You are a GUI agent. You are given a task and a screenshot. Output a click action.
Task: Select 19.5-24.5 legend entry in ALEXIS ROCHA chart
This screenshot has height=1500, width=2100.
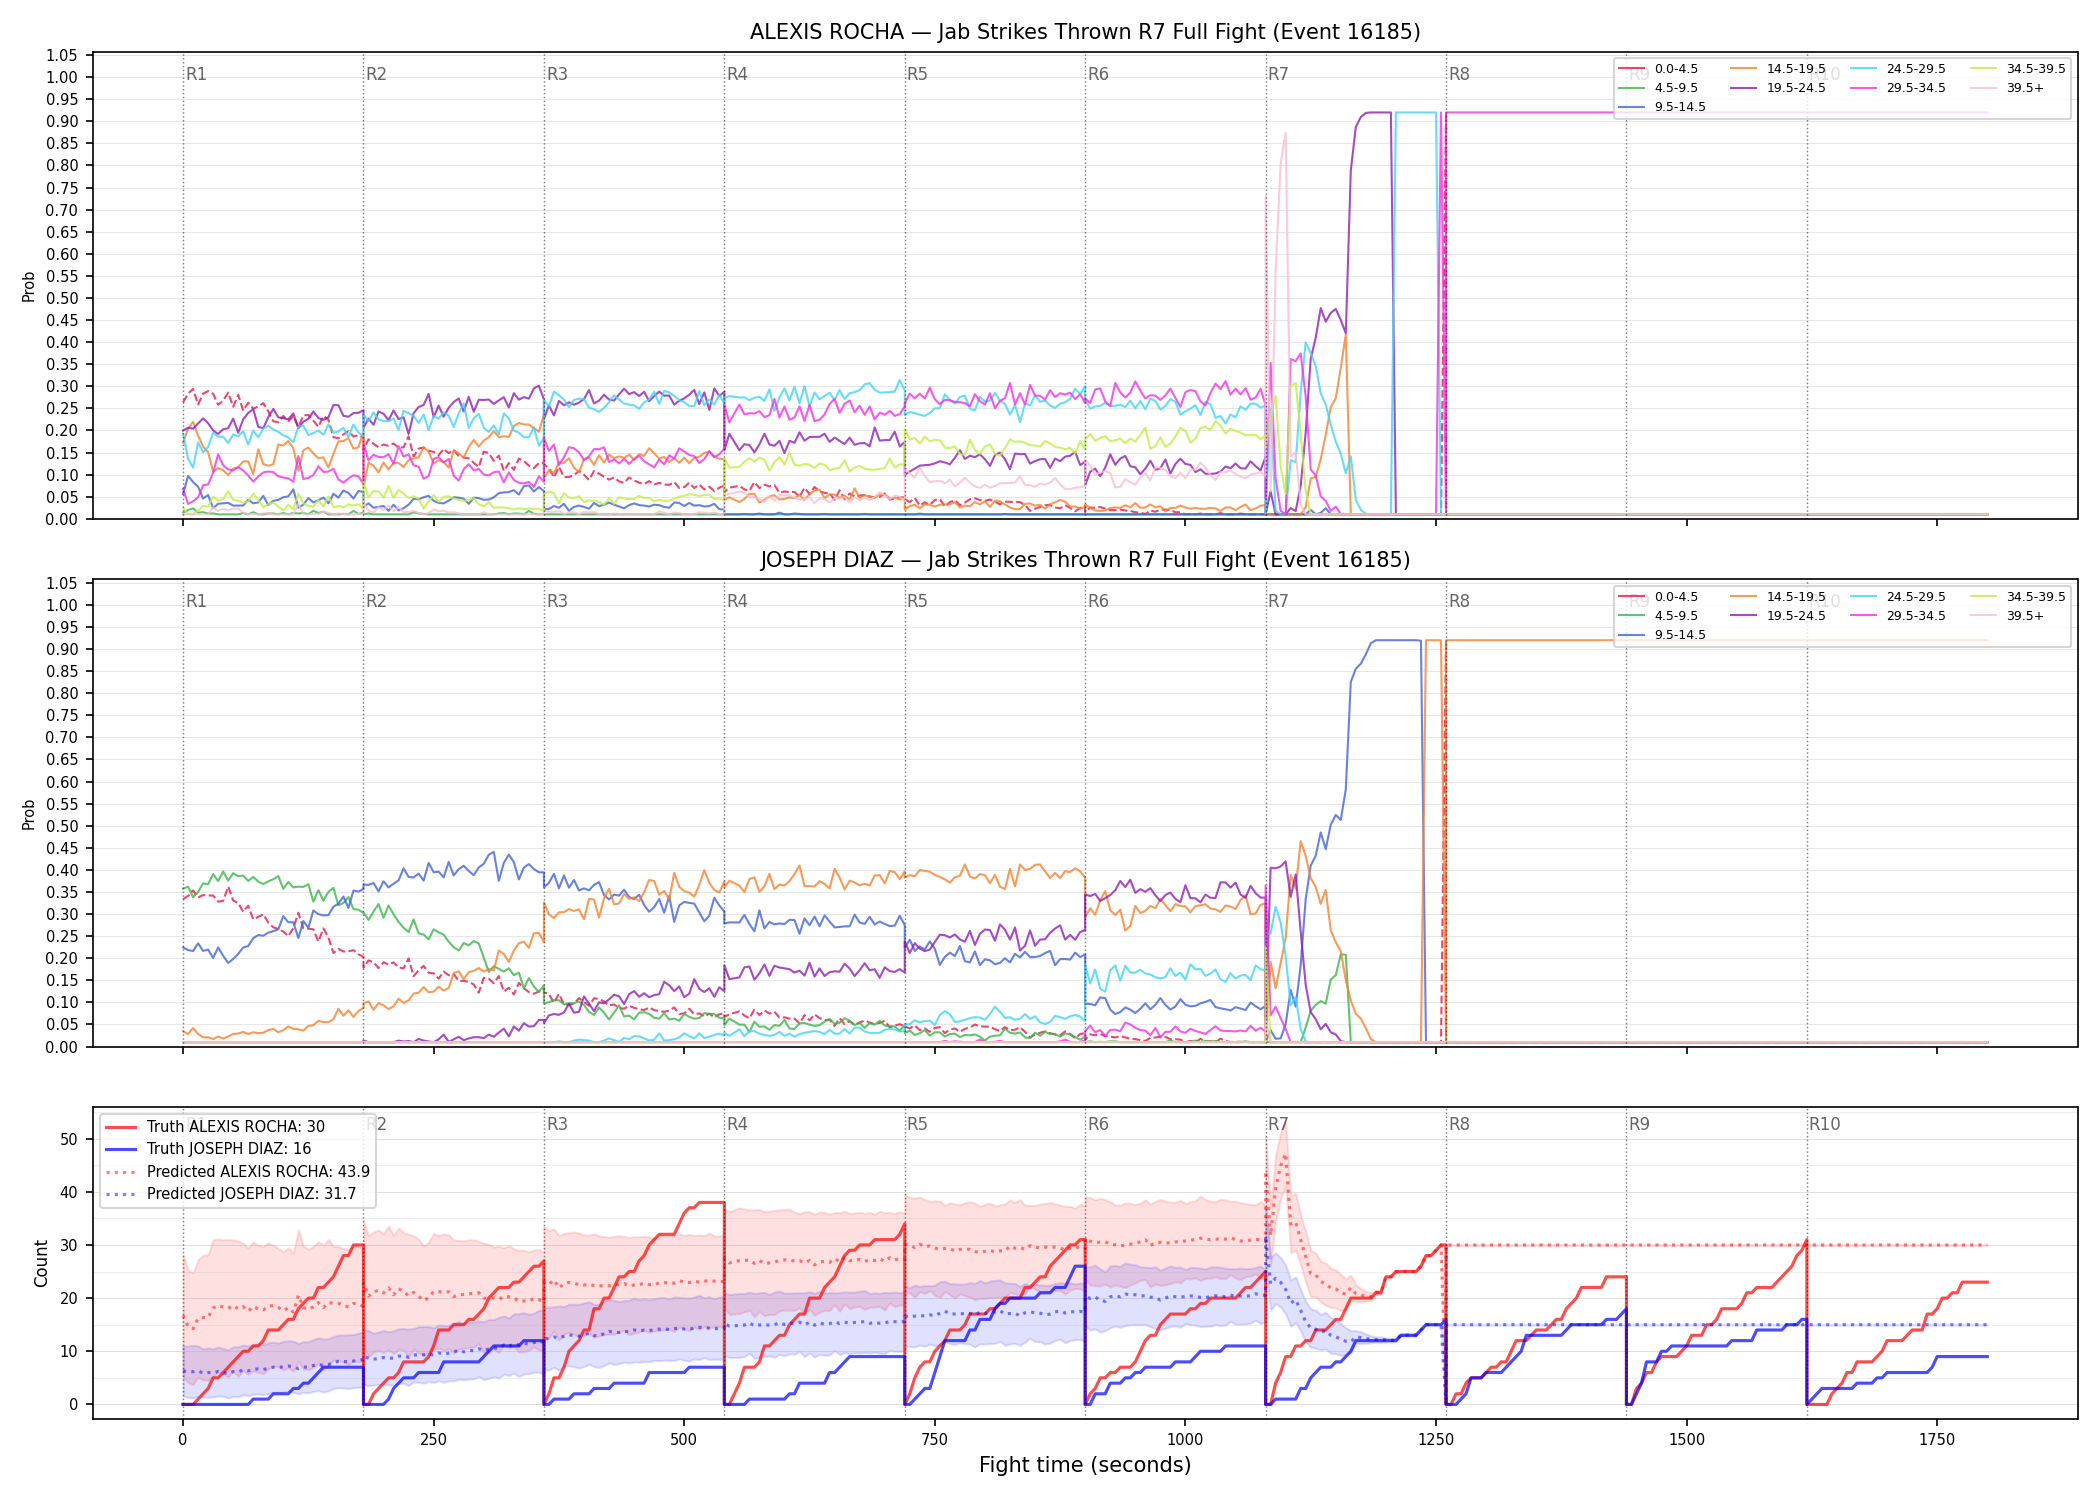(1778, 88)
